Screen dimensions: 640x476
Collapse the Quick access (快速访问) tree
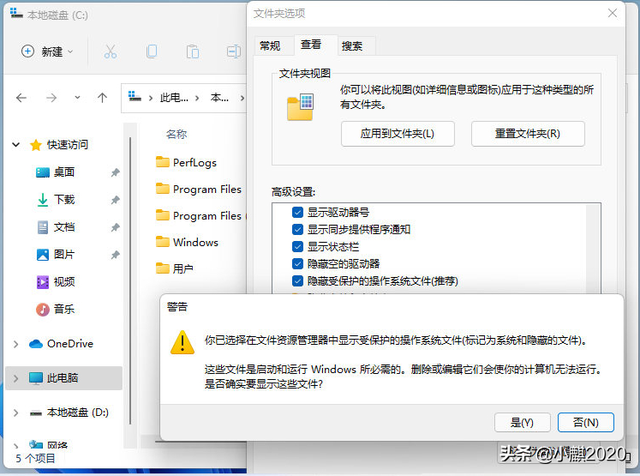coord(16,145)
